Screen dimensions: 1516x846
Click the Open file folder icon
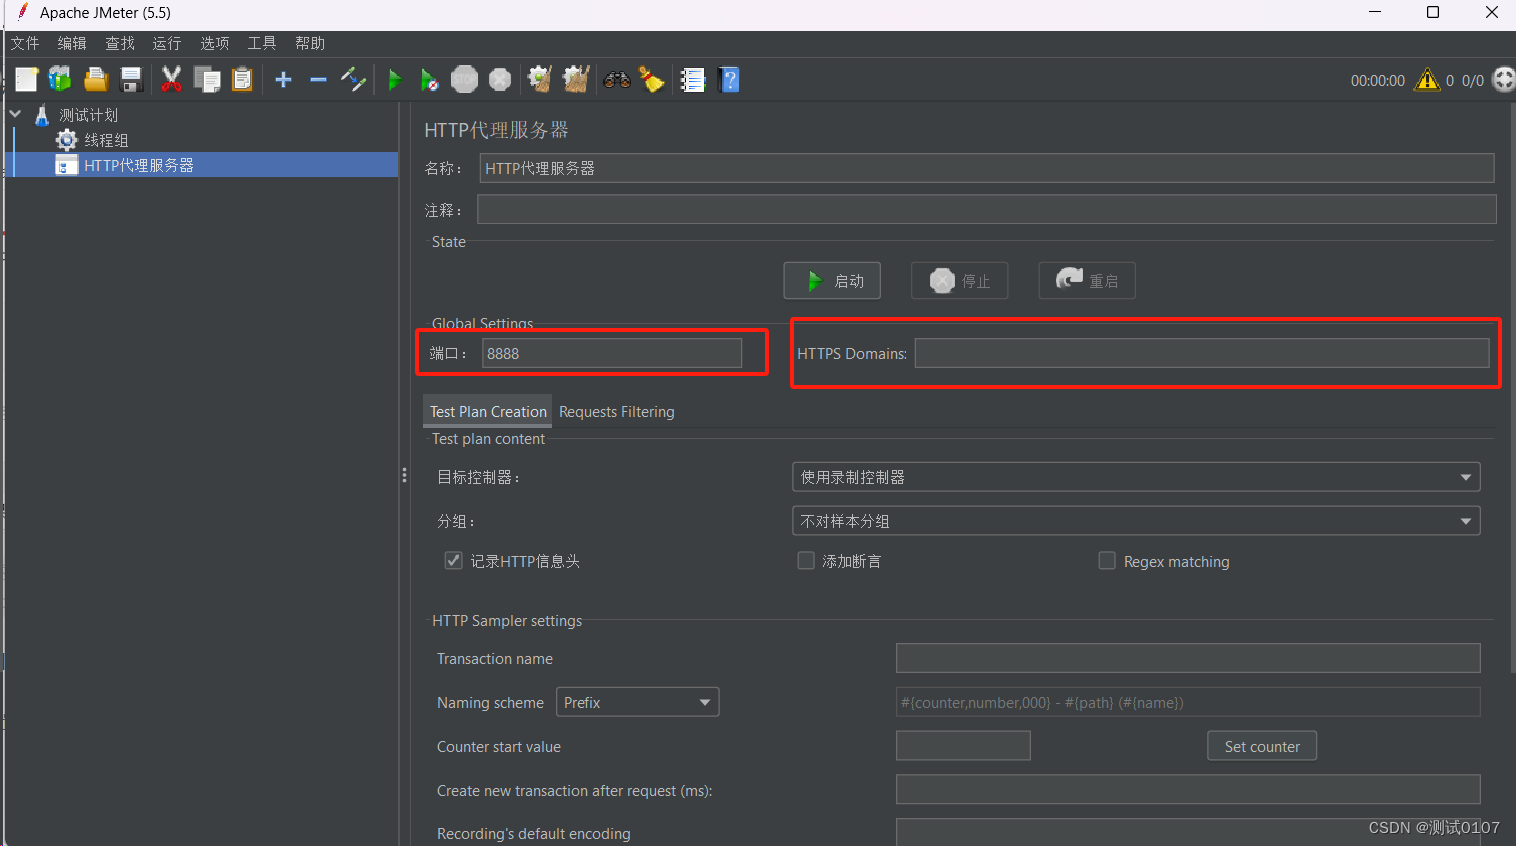pyautogui.click(x=96, y=80)
